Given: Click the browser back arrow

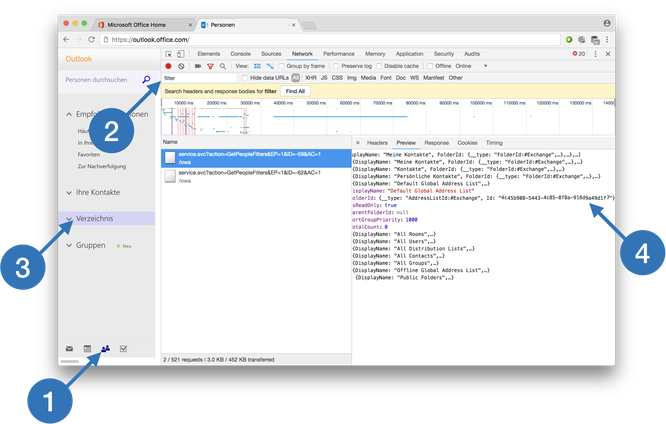Looking at the screenshot, I should coord(66,40).
